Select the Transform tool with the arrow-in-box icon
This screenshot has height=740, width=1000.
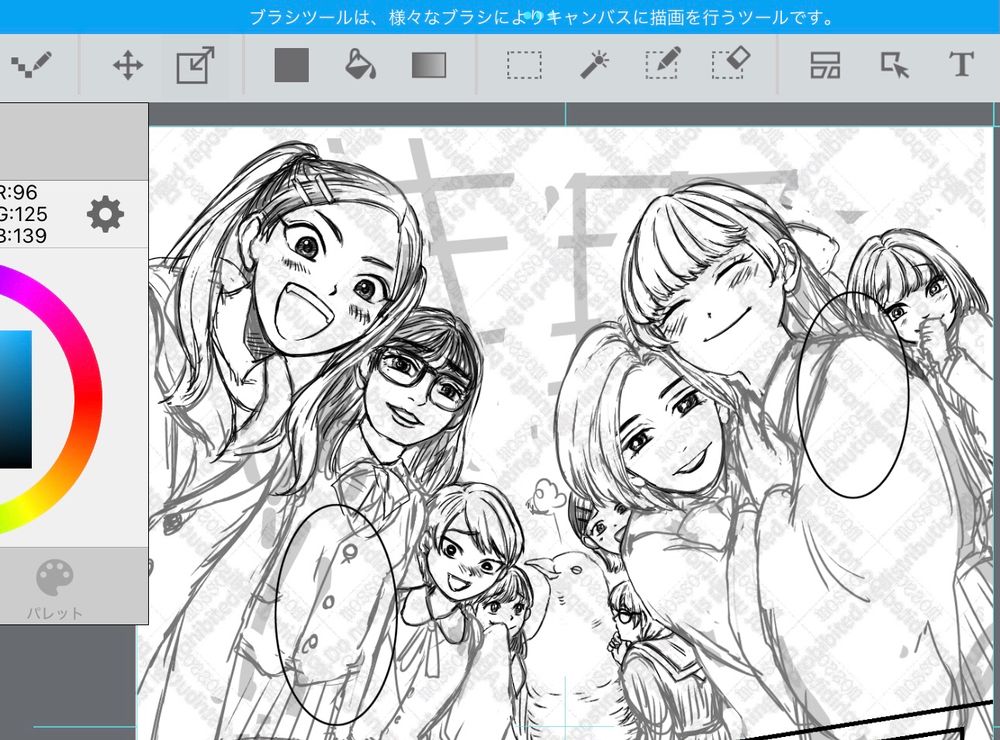(195, 65)
